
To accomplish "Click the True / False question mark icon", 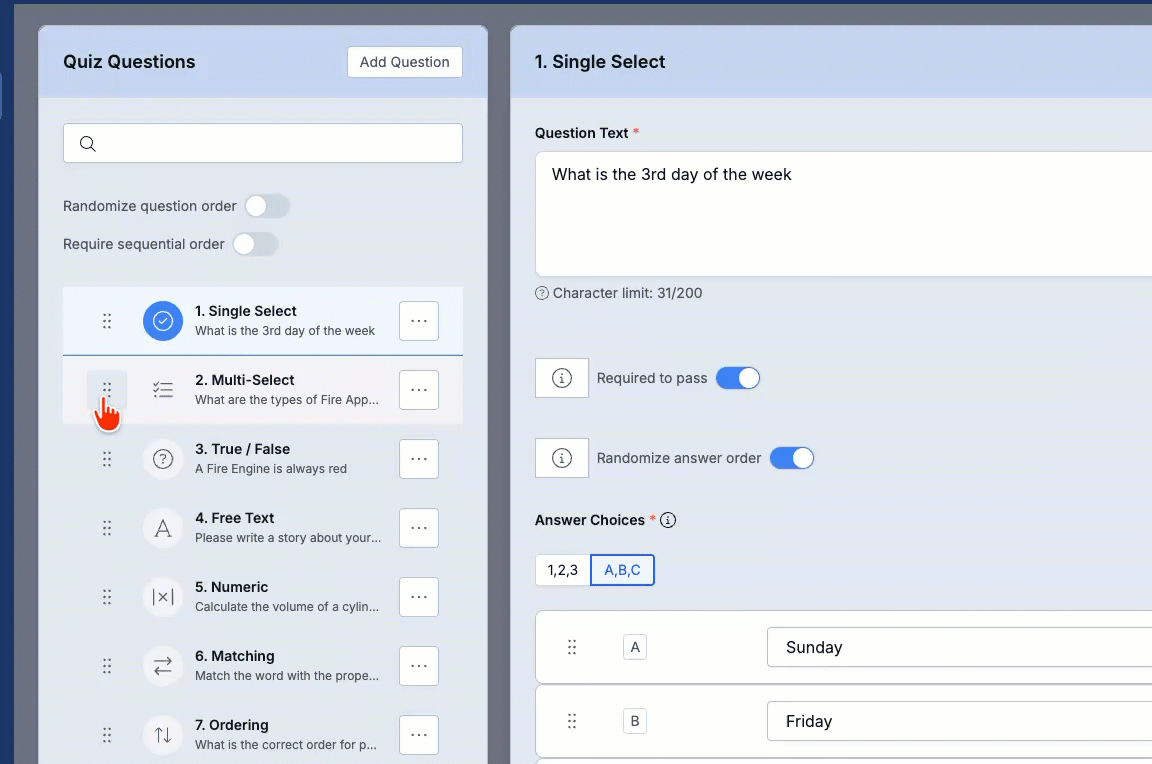I will [x=162, y=459].
